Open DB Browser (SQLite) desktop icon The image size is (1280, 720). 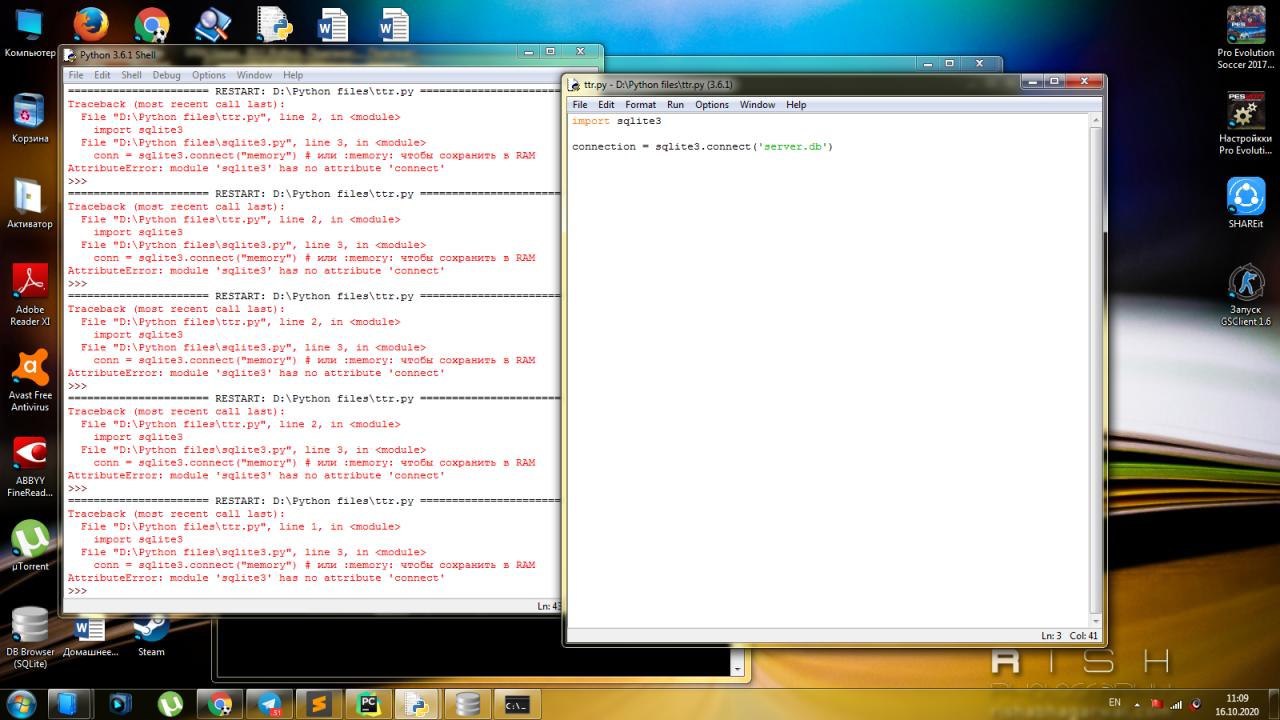30,638
